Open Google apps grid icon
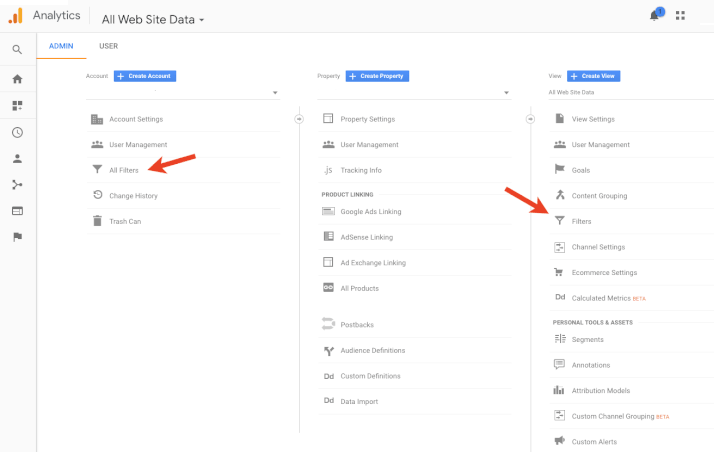The height and width of the screenshot is (452, 714). [x=681, y=16]
